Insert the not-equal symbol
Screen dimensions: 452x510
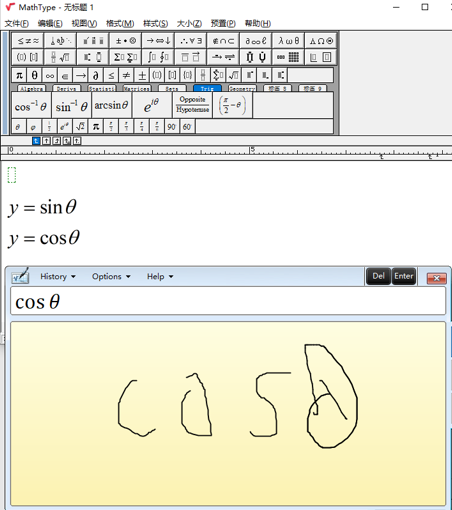pos(126,76)
